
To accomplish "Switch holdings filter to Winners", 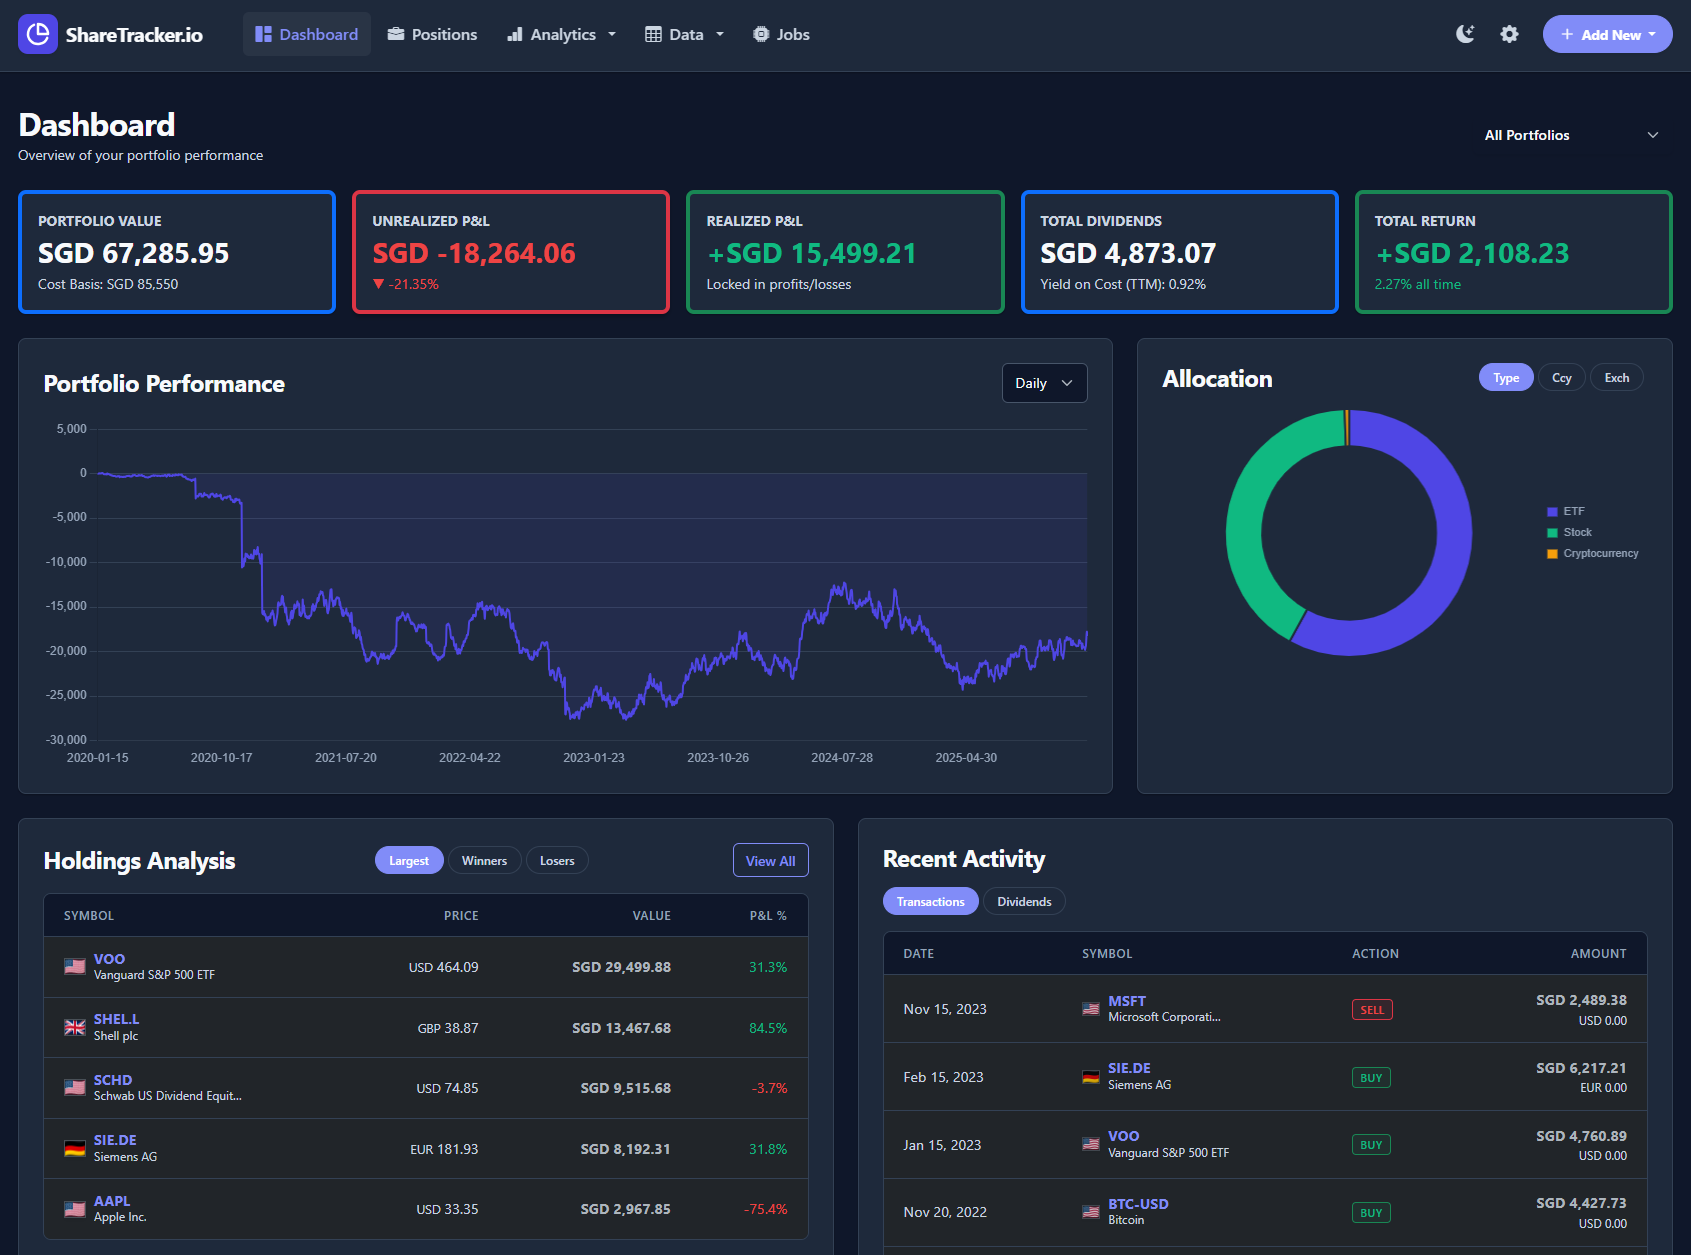I will [x=484, y=860].
